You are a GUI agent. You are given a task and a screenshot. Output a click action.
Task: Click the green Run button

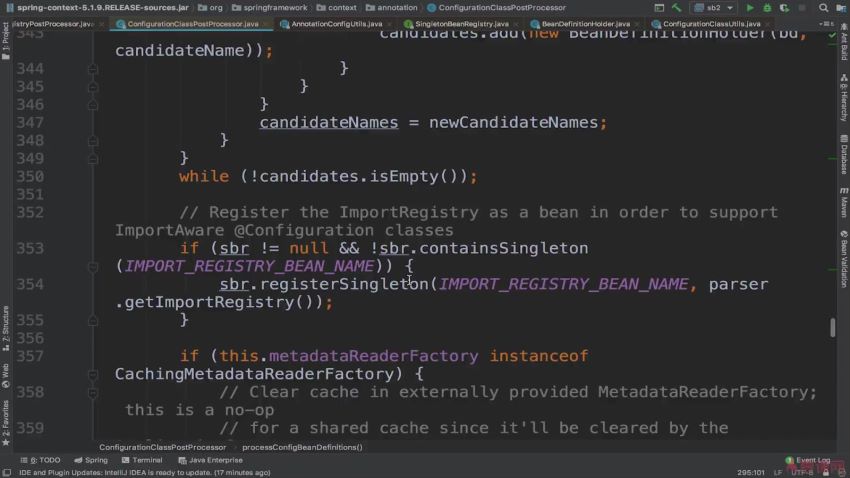tap(751, 7)
